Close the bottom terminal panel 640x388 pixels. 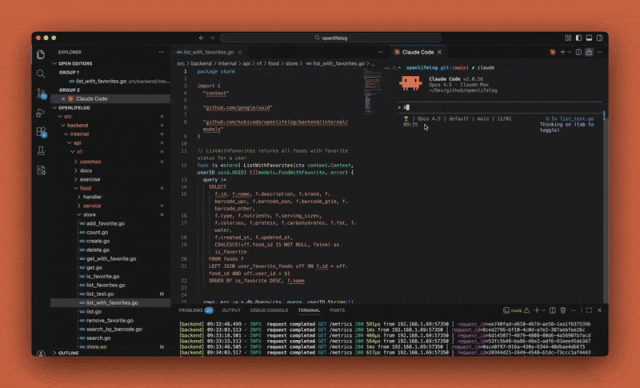[x=600, y=310]
